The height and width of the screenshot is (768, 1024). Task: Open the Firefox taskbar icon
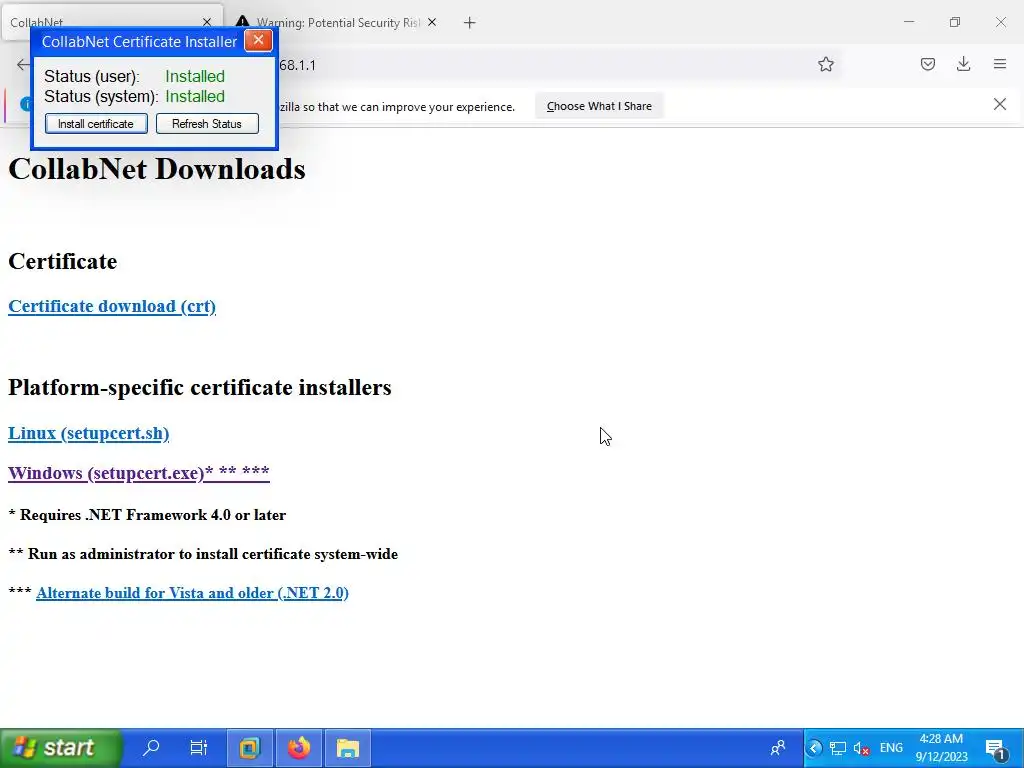[x=299, y=748]
